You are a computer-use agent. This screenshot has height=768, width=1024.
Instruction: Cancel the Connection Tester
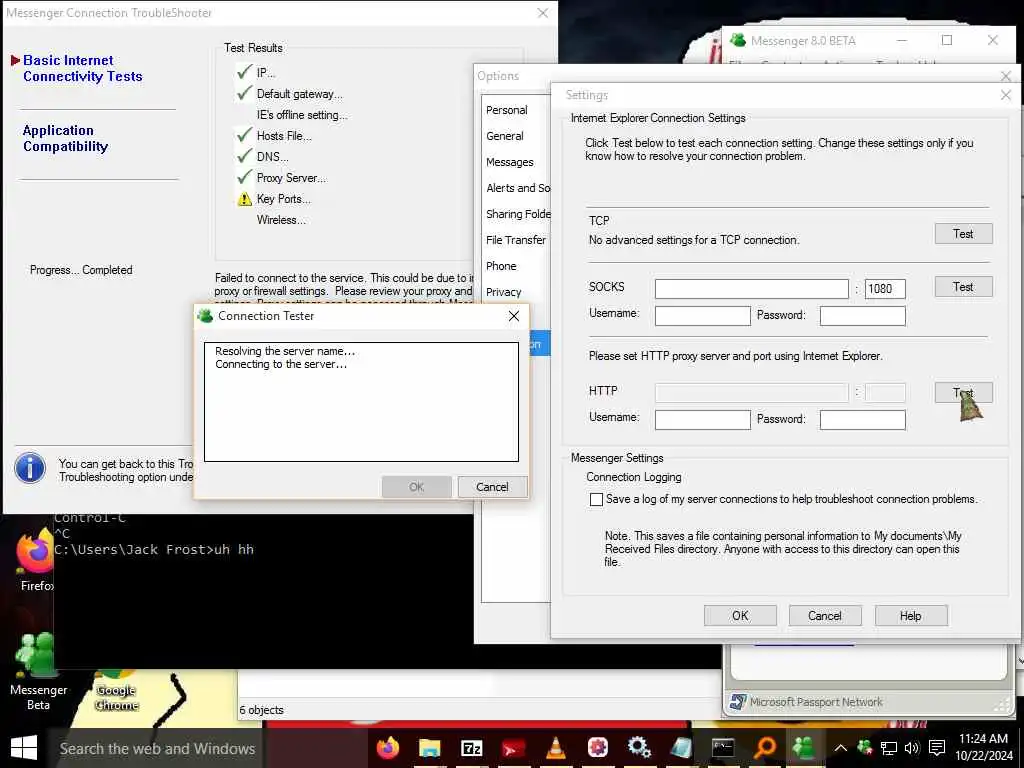[492, 487]
